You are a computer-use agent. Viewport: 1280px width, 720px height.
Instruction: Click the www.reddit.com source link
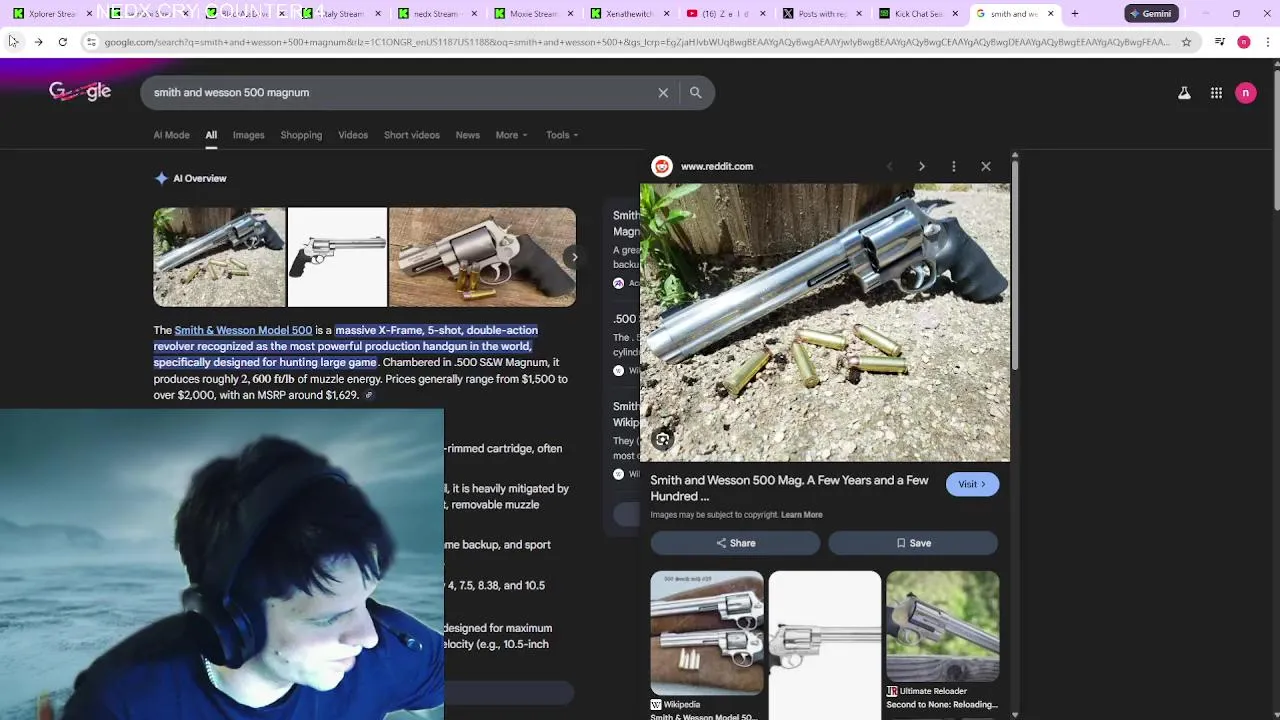tap(717, 166)
